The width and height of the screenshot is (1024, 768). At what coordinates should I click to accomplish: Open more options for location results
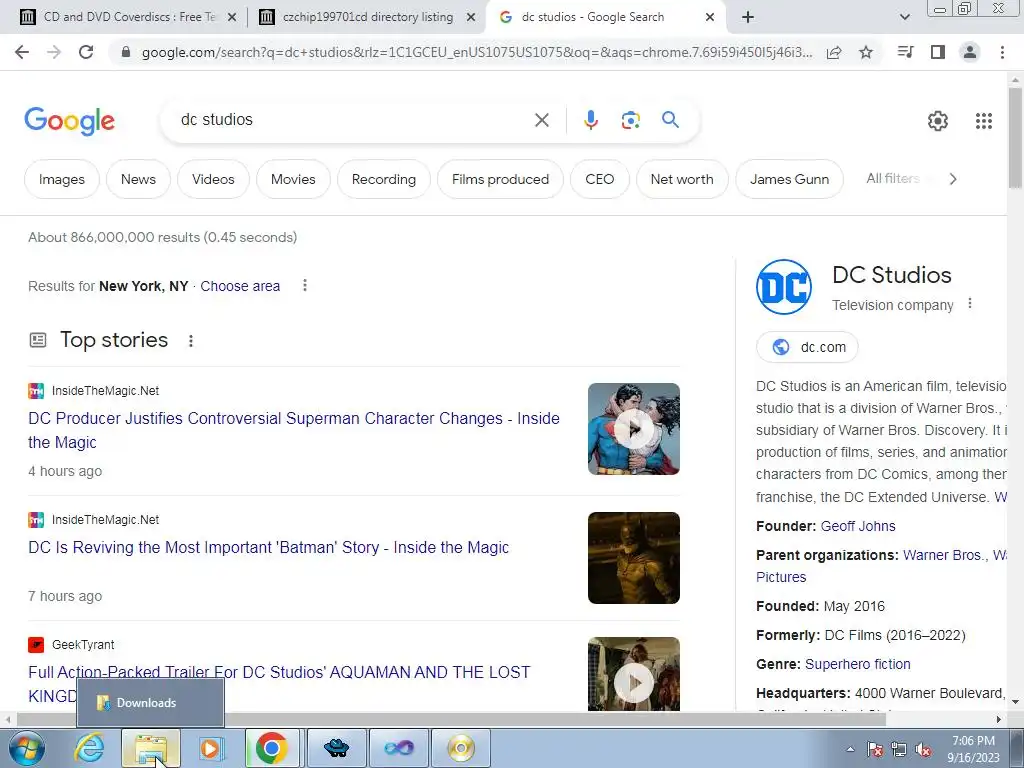304,285
